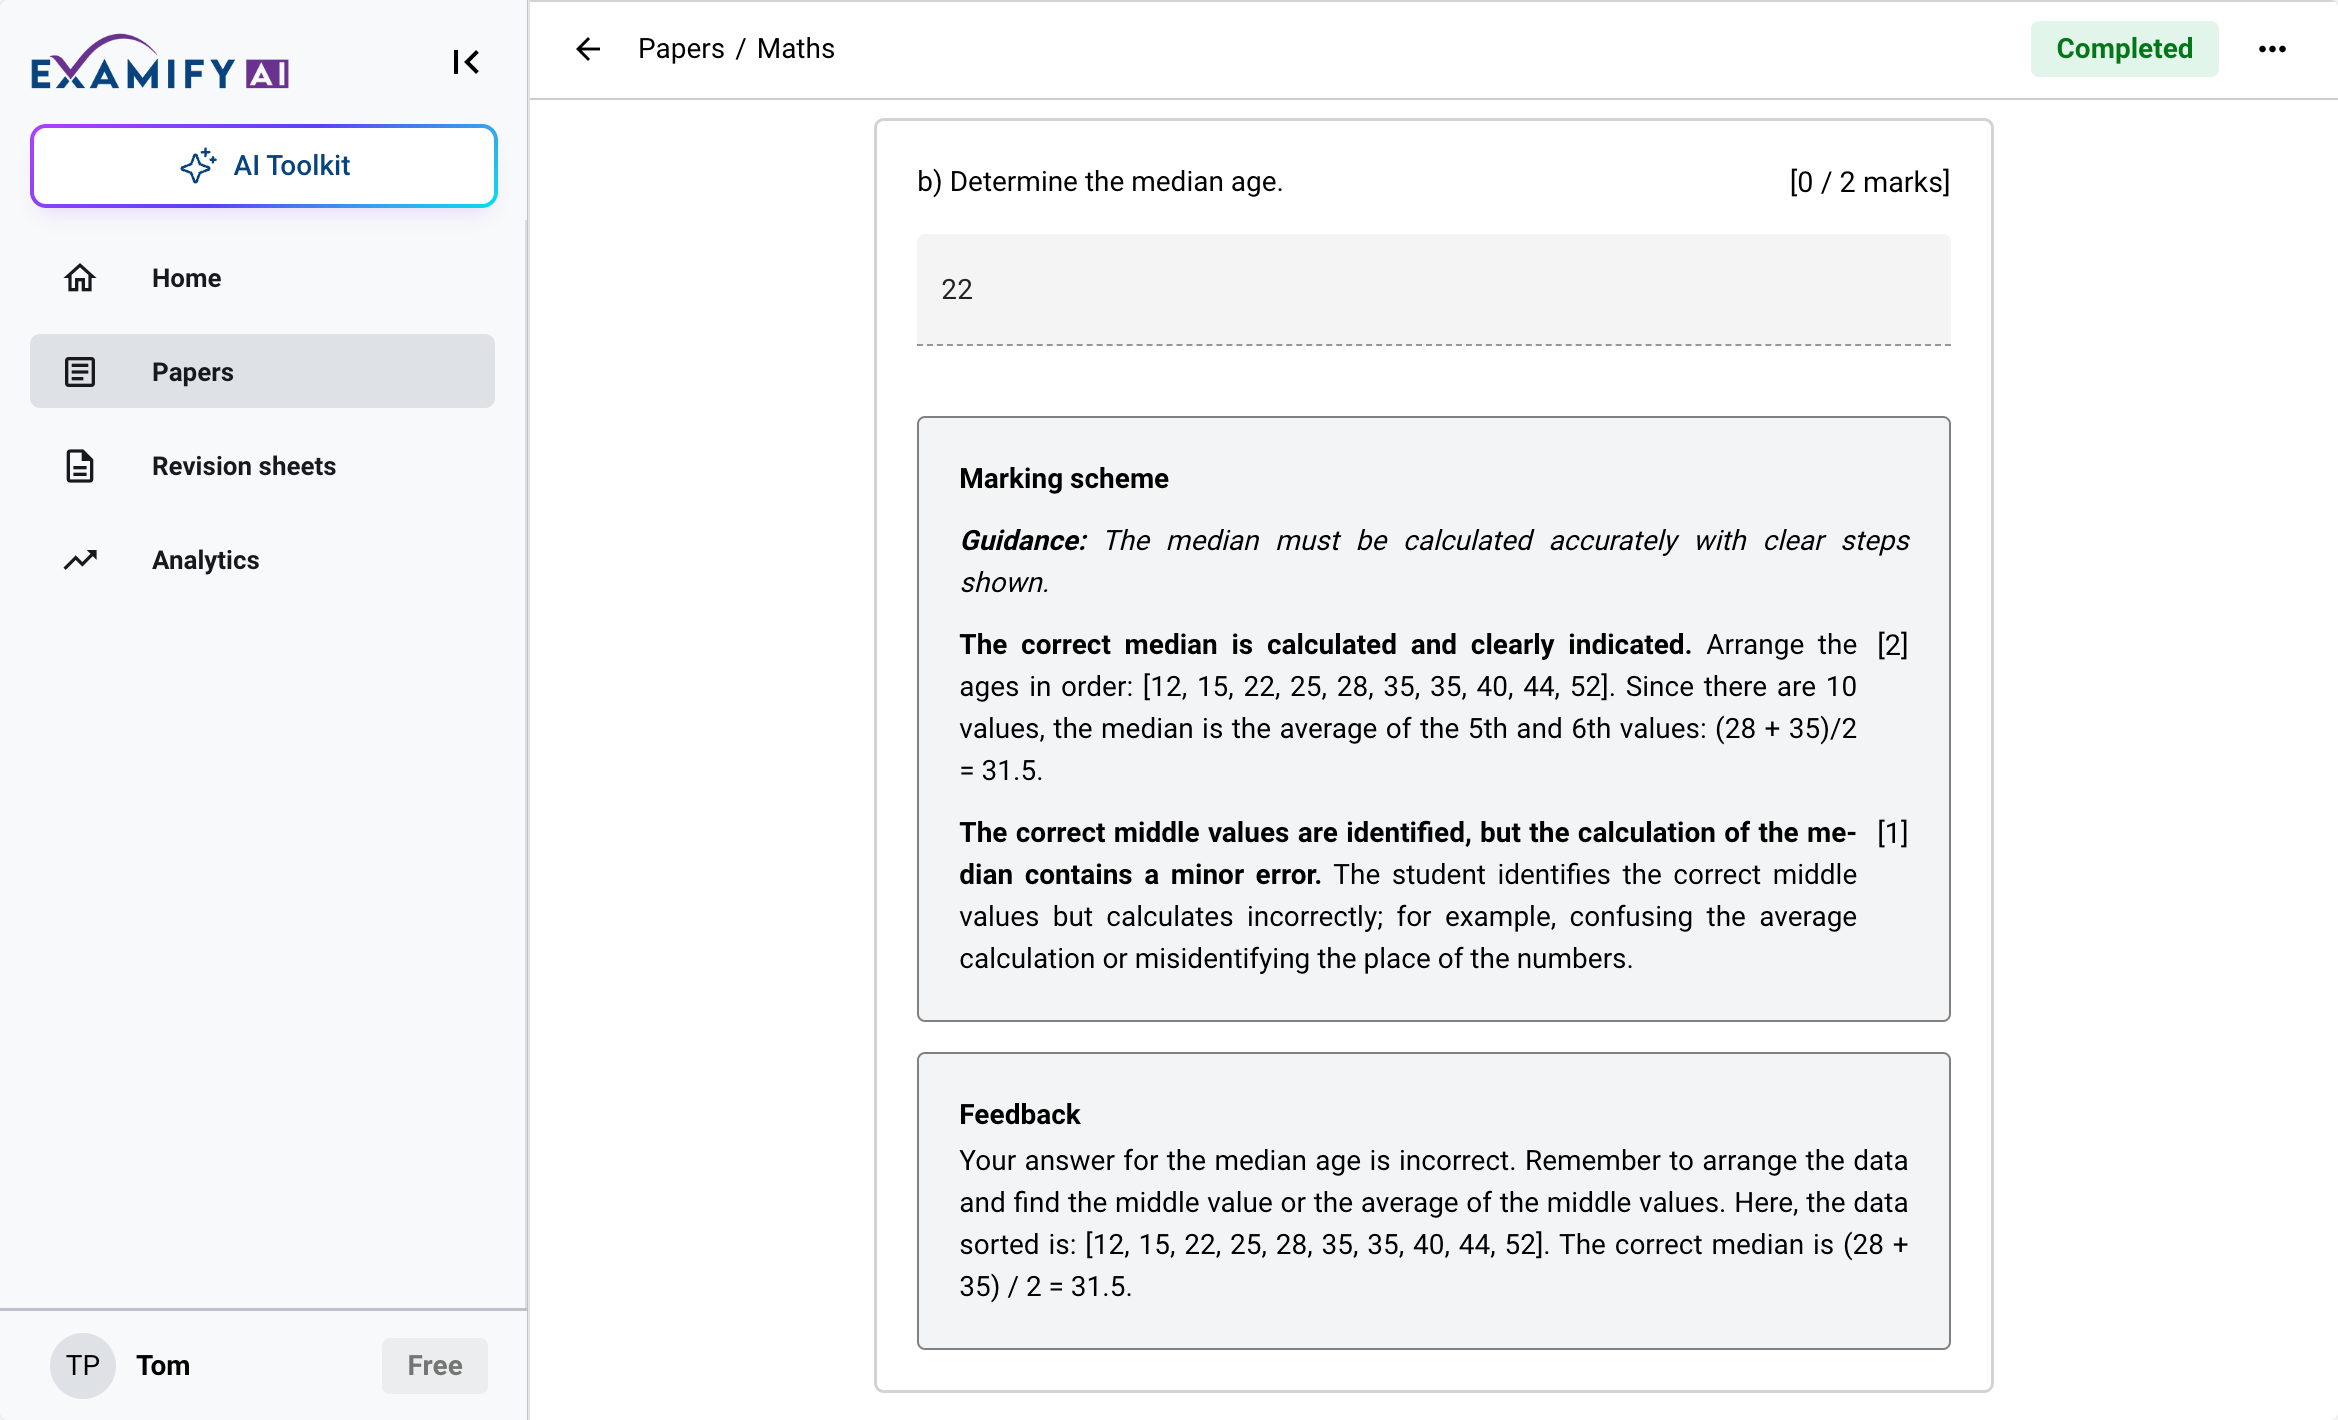Open the AI Toolkit button
The width and height of the screenshot is (2338, 1420).
click(x=264, y=166)
